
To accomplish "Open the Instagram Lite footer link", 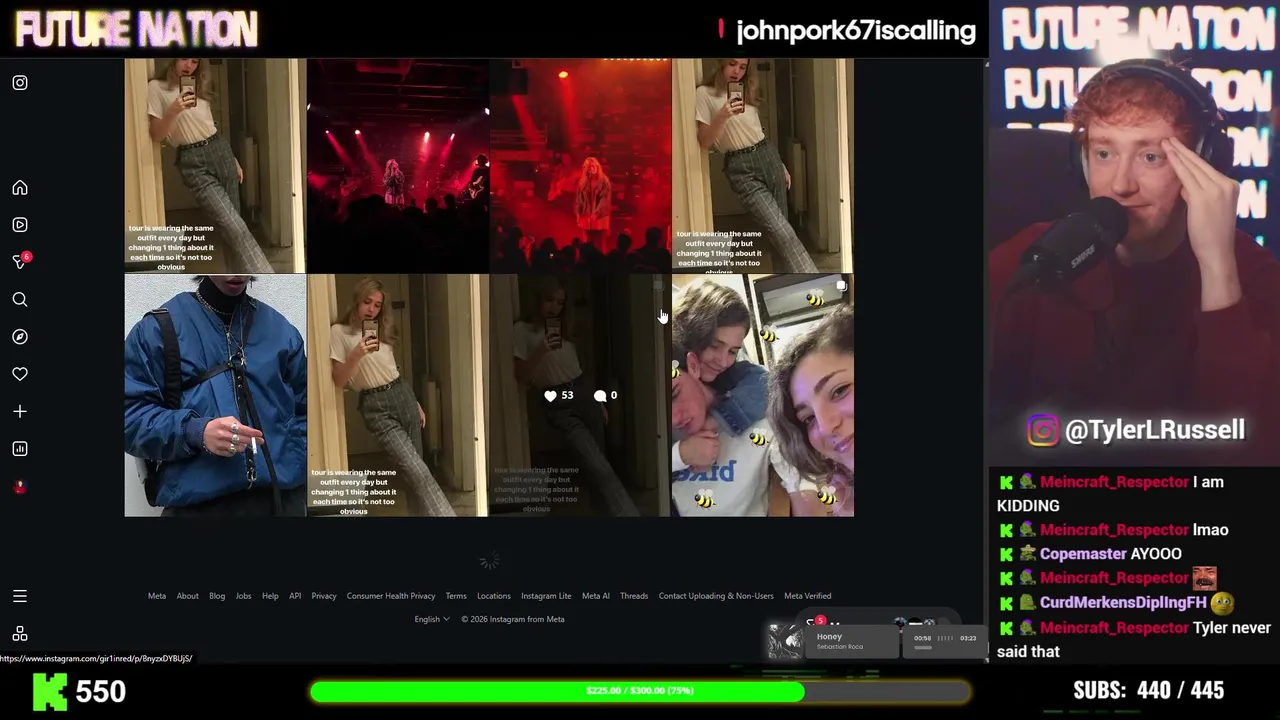I will coord(546,596).
